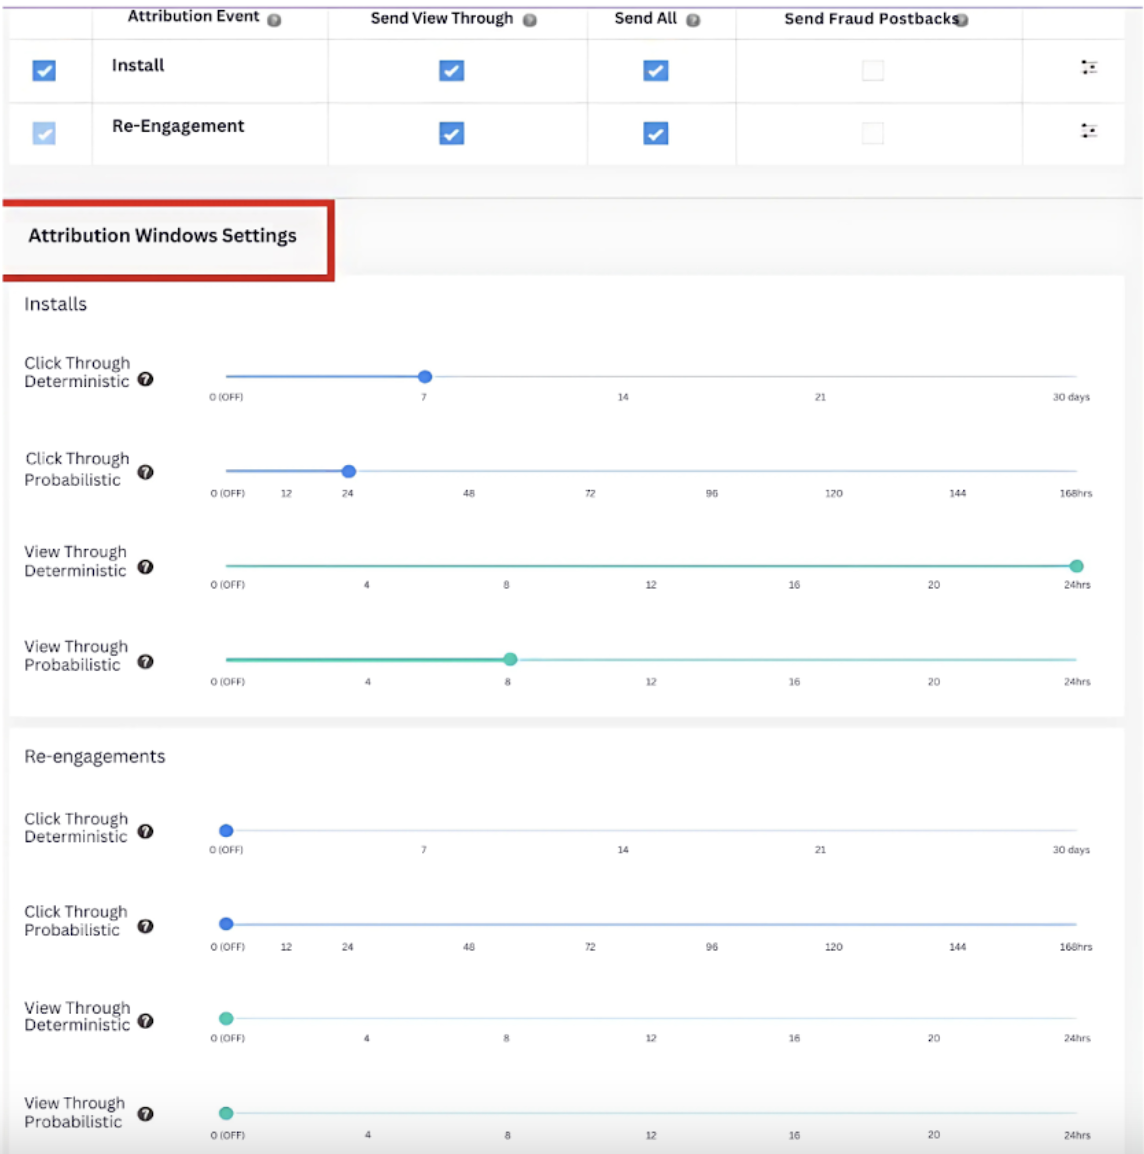This screenshot has height=1154, width=1144.
Task: Enable Send Fraud Postbacks for Install
Action: pos(873,70)
